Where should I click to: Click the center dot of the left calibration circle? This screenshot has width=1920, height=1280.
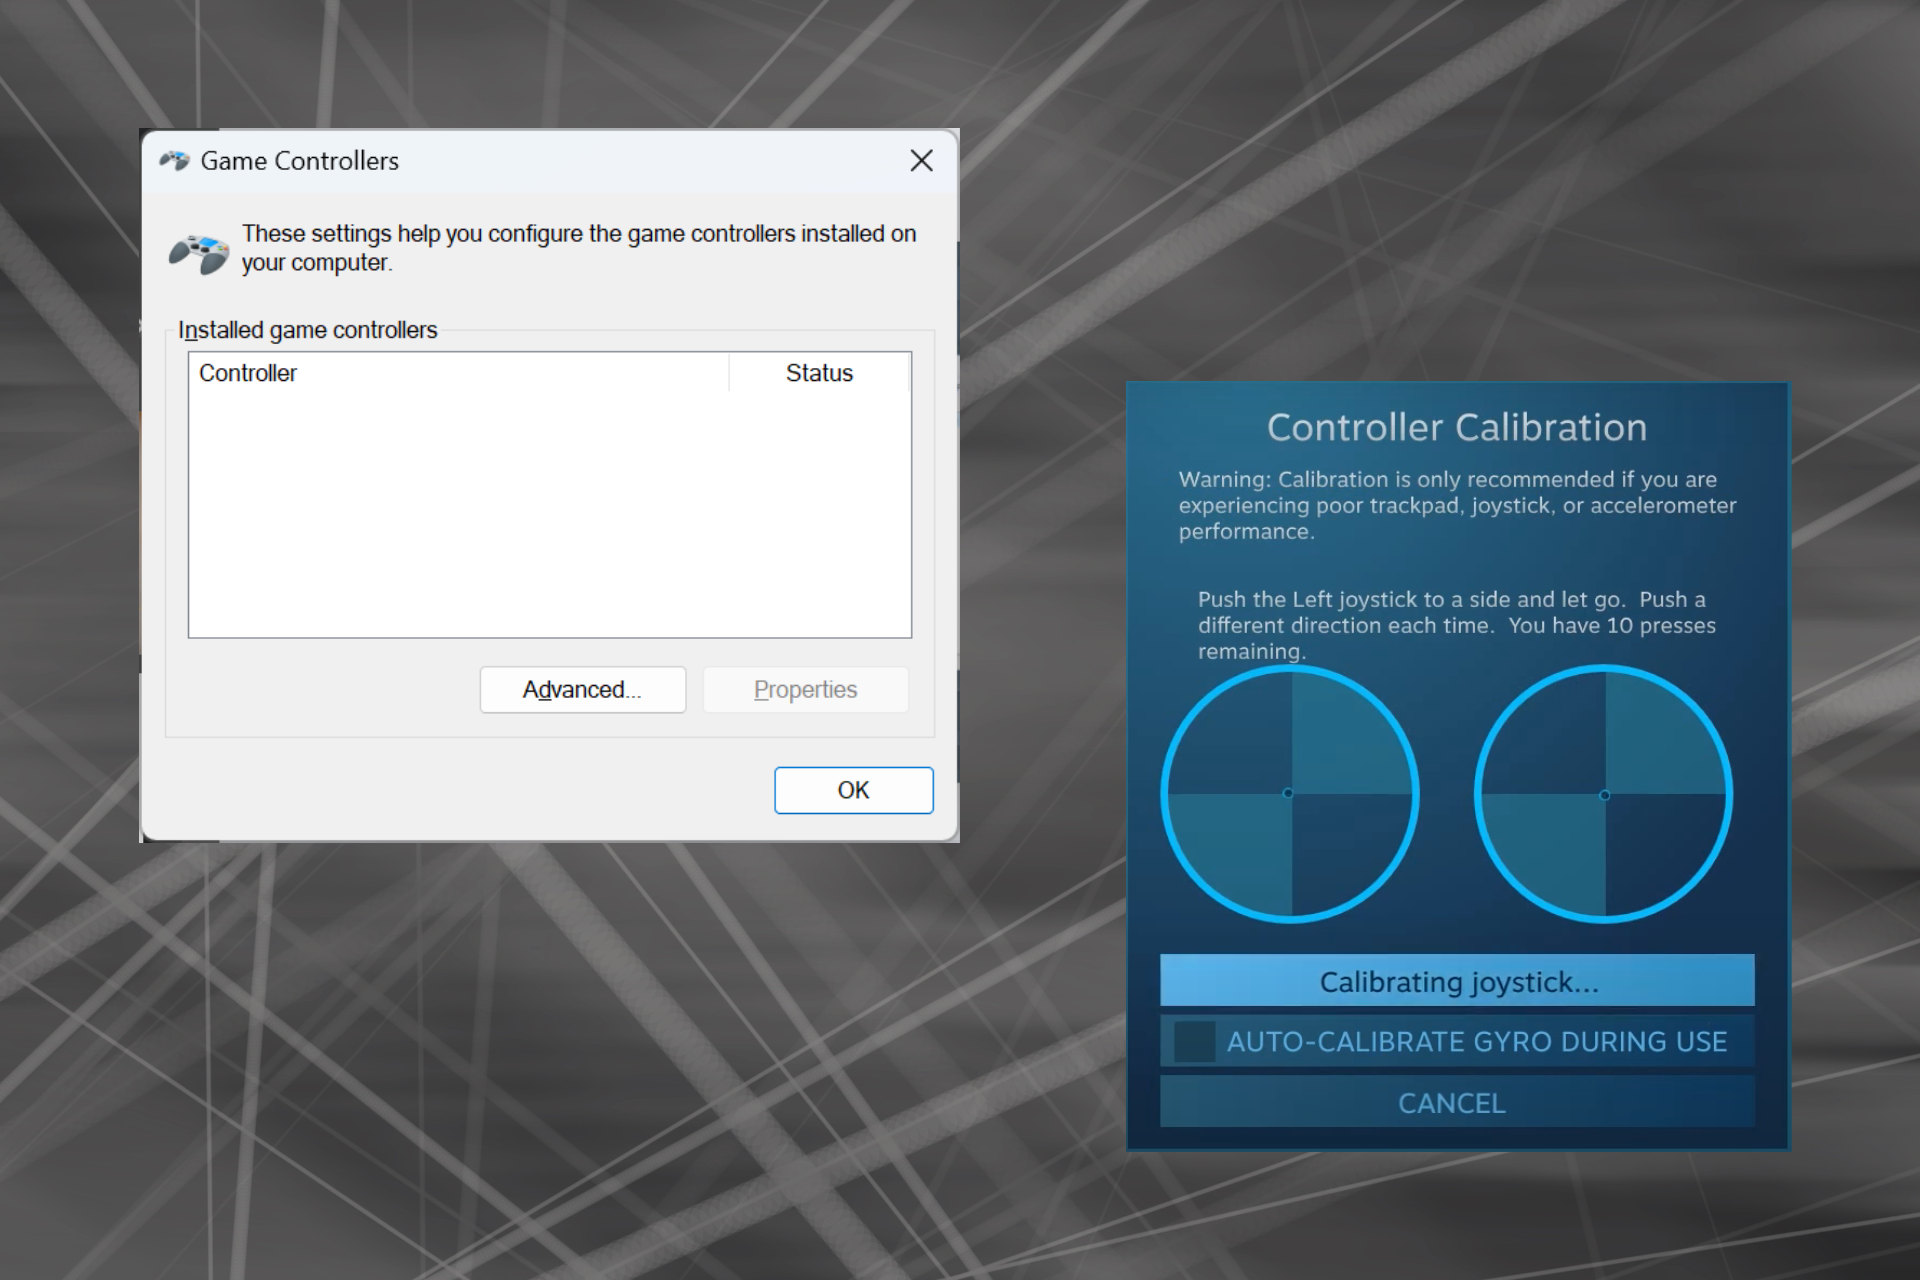1289,793
